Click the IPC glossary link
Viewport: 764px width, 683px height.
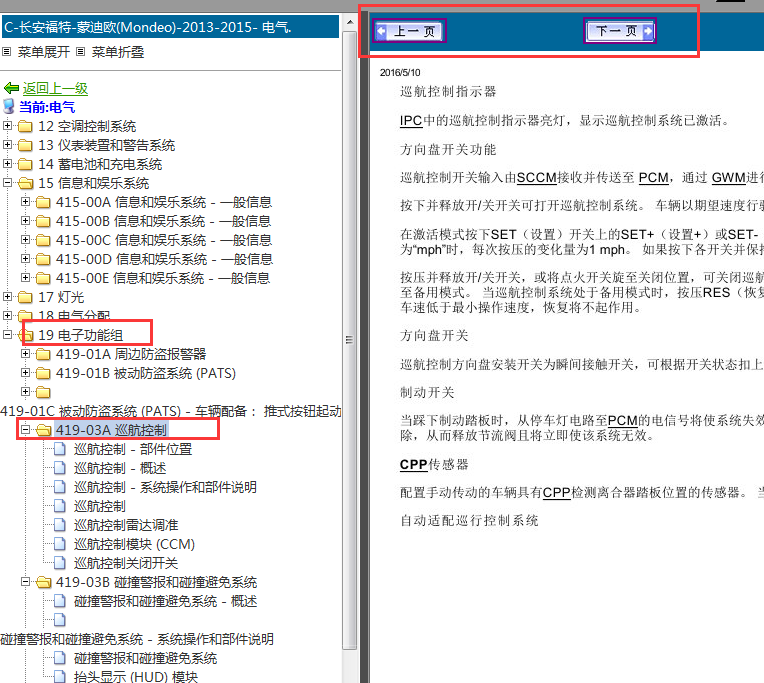tap(411, 120)
